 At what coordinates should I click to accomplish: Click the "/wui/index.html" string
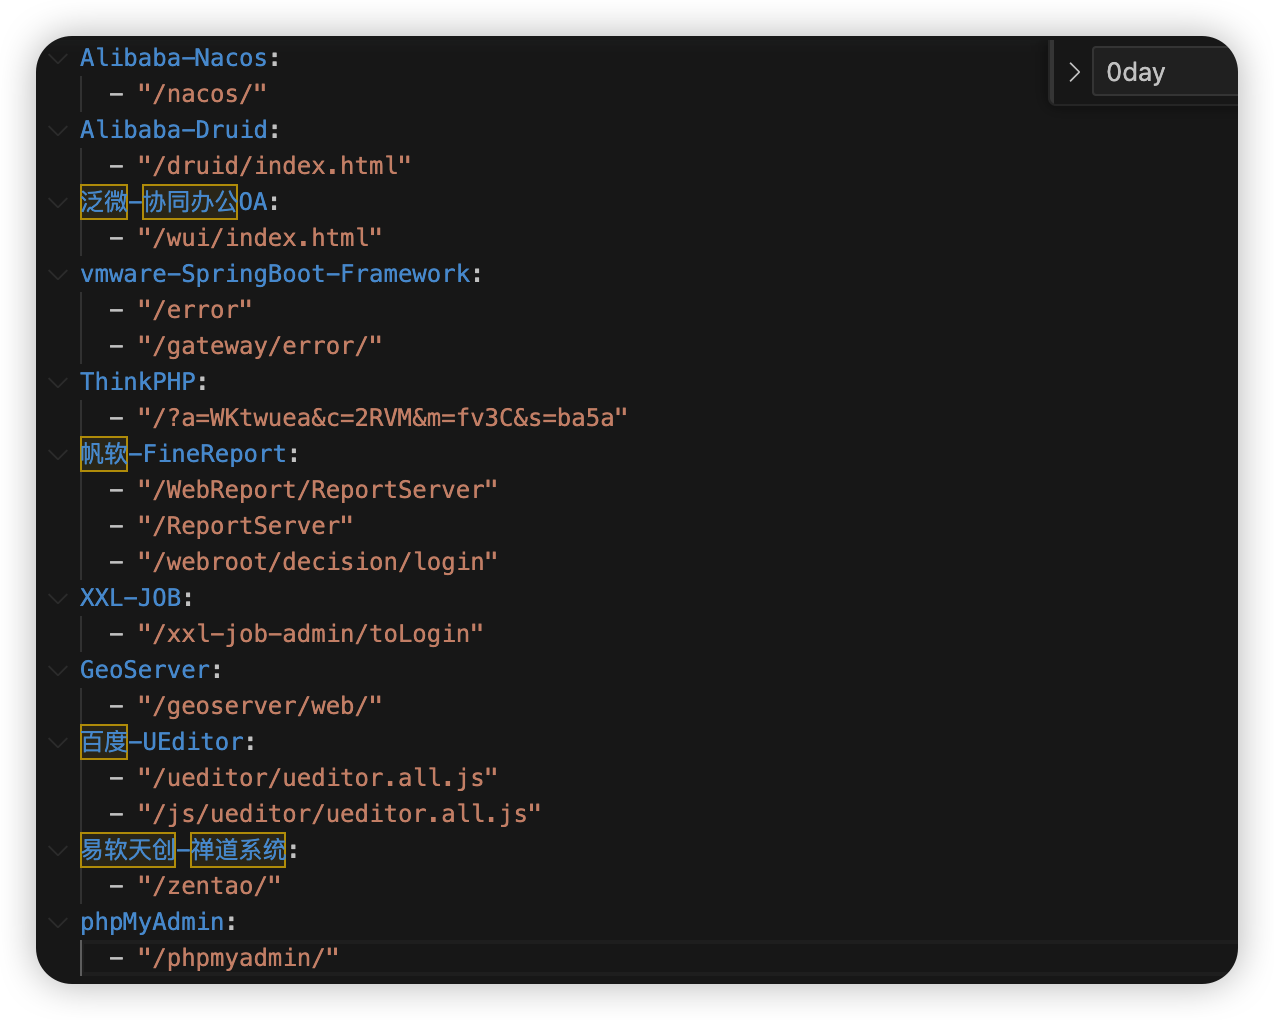(260, 238)
